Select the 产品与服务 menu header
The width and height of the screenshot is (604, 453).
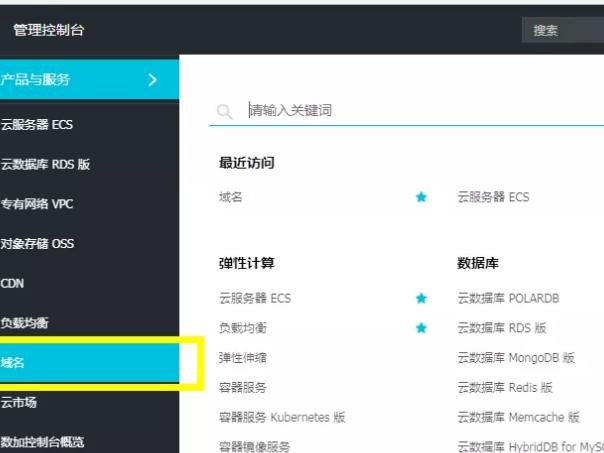click(89, 80)
